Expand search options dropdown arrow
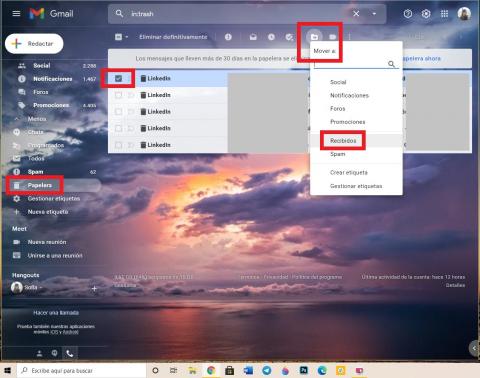The image size is (480, 378). [374, 14]
